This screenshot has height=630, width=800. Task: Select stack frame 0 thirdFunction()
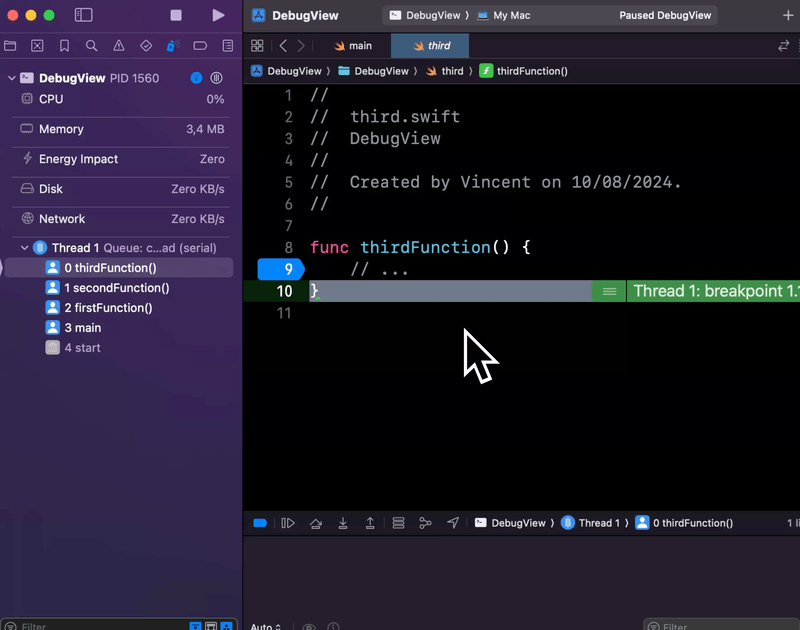tap(118, 268)
